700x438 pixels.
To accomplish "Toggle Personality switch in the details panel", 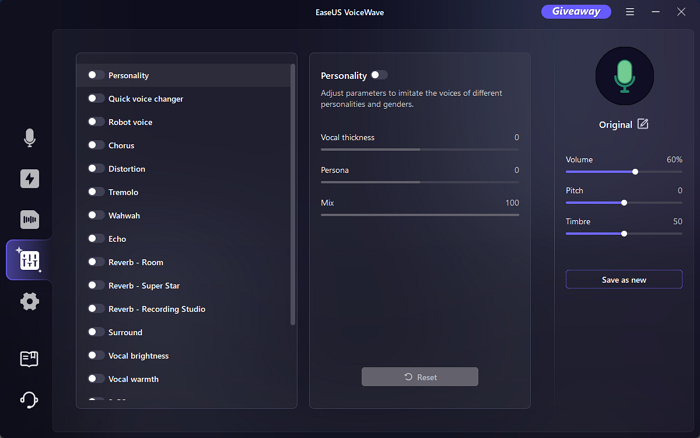I will (x=379, y=75).
